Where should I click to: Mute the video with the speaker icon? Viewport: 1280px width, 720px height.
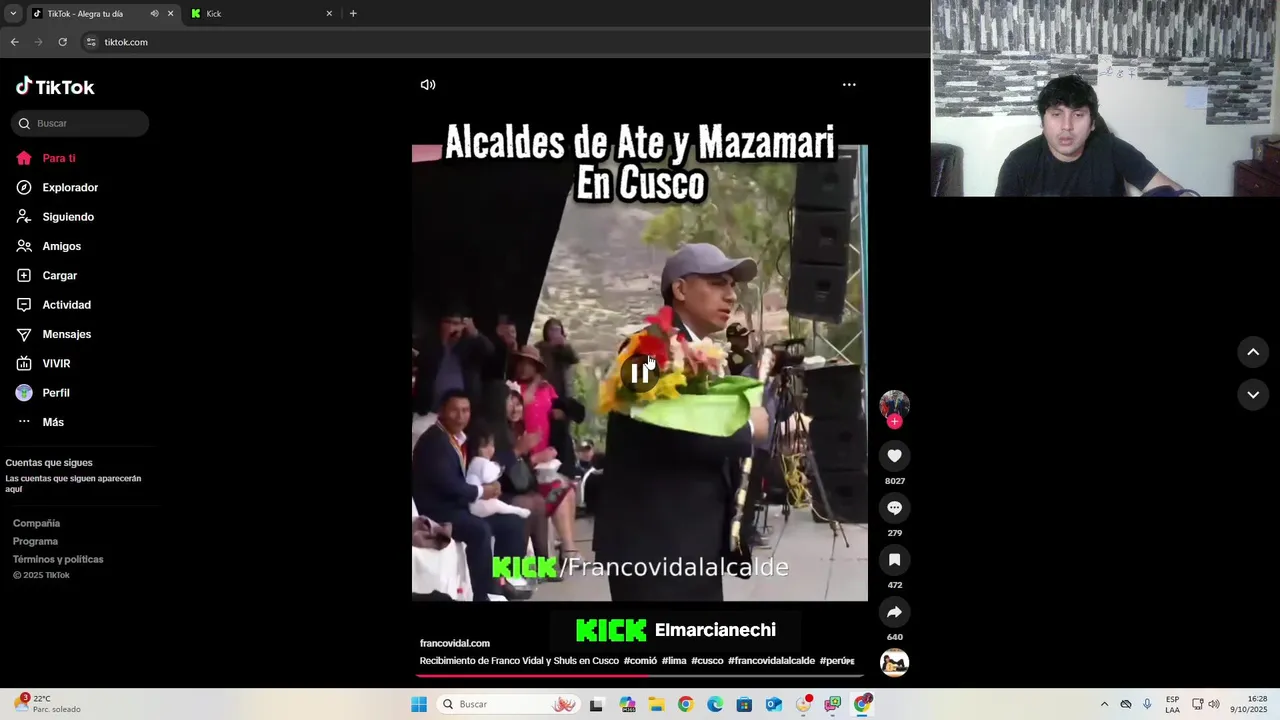click(x=428, y=85)
